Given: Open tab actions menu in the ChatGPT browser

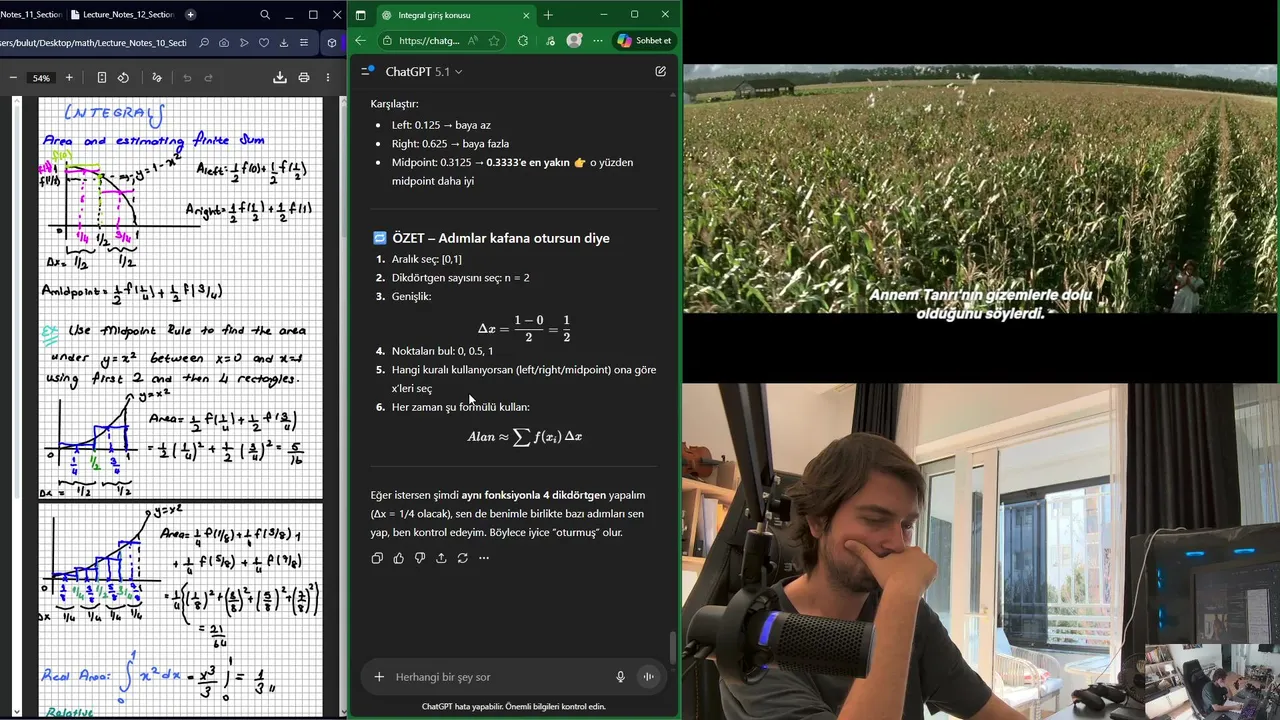Looking at the screenshot, I should [x=361, y=15].
